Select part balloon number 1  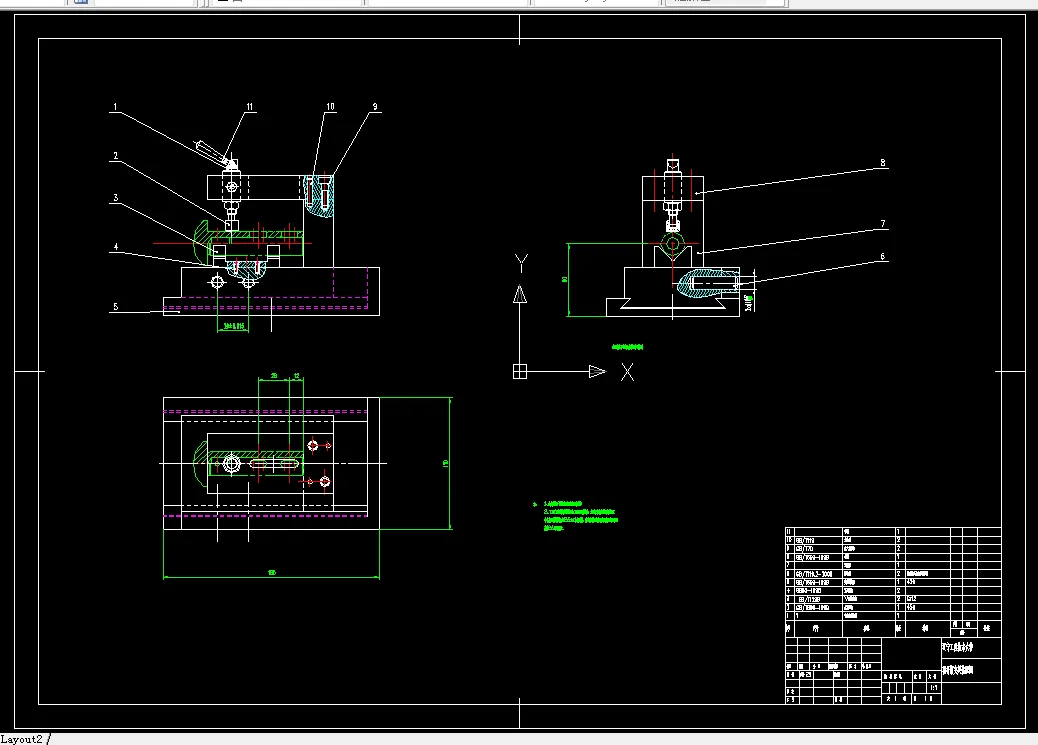(x=115, y=107)
